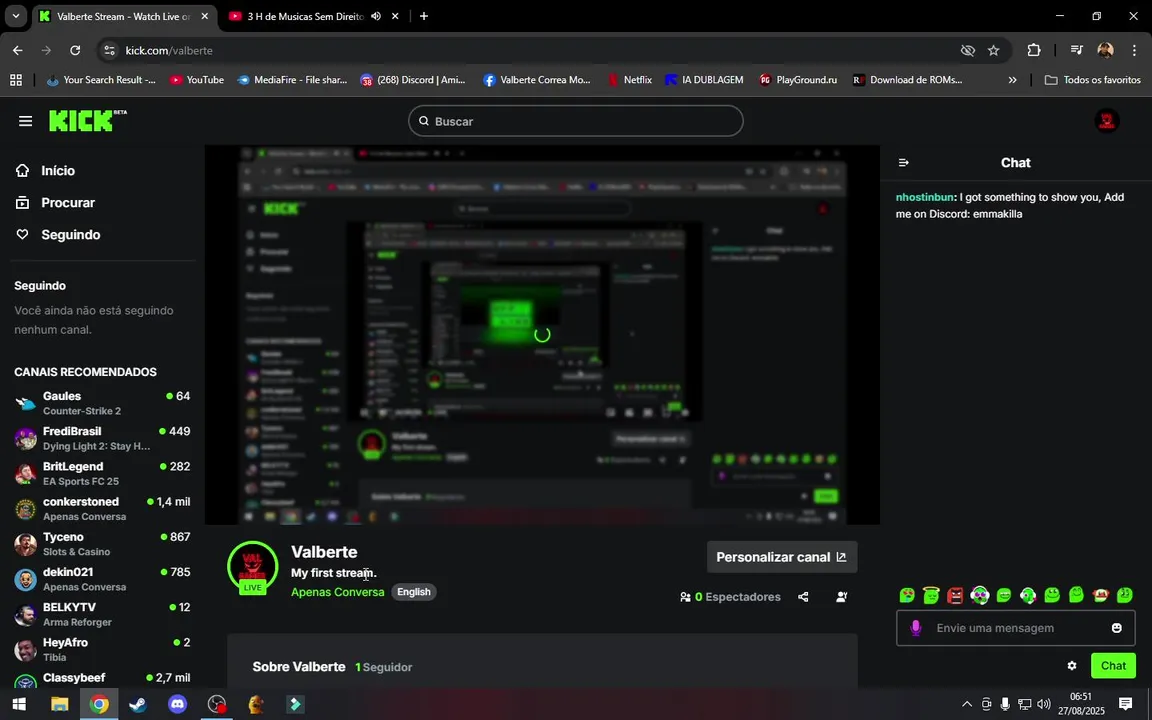Collapse the chat panel with the arrow icon
Image resolution: width=1152 pixels, height=720 pixels.
(904, 162)
